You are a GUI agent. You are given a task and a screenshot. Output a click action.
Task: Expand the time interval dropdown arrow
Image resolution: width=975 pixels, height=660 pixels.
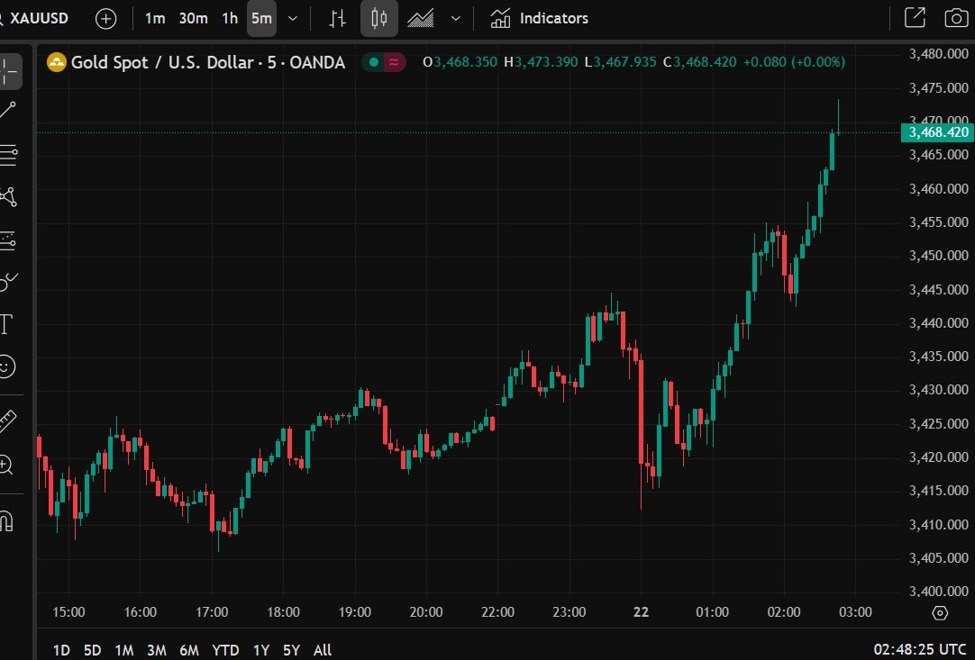coord(293,18)
